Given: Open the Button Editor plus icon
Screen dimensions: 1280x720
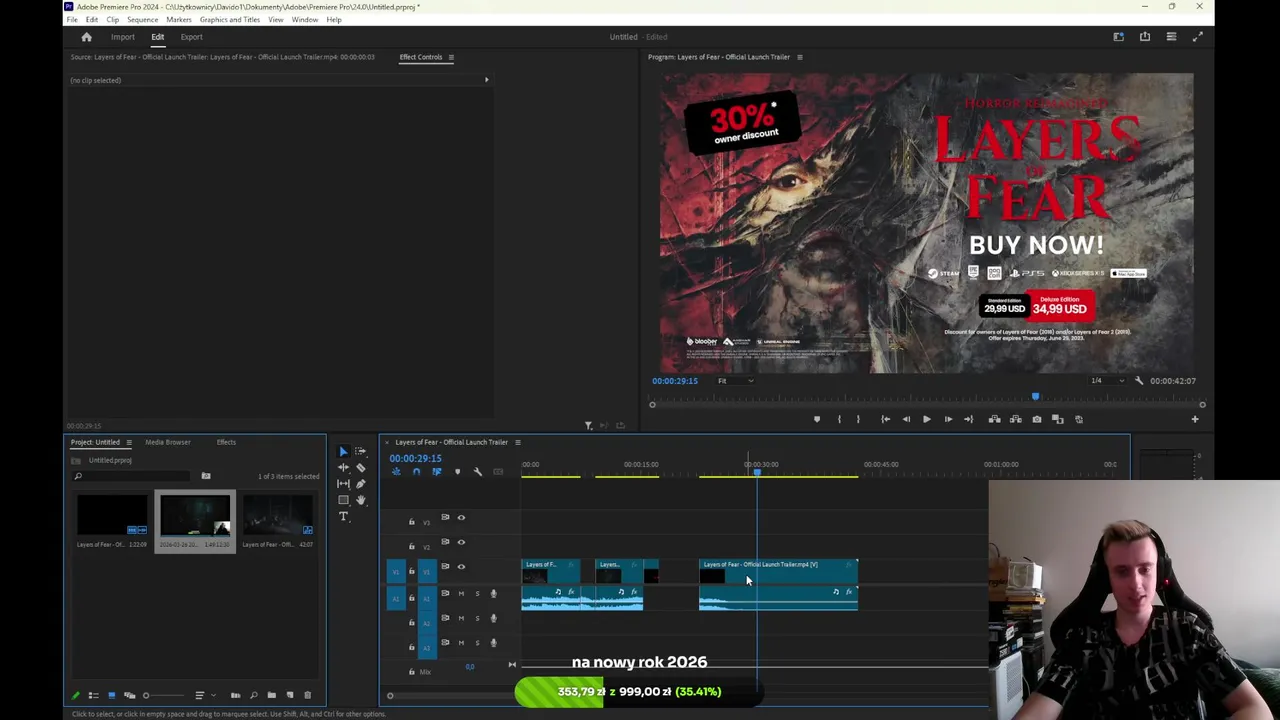Looking at the screenshot, I should pyautogui.click(x=1195, y=419).
